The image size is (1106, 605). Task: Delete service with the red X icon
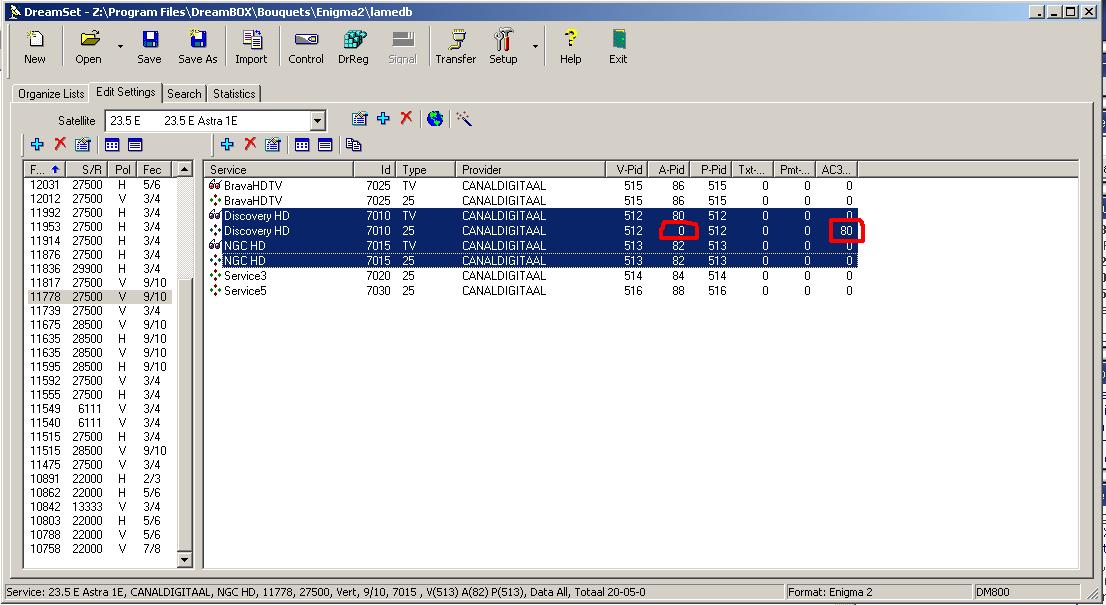[x=250, y=145]
